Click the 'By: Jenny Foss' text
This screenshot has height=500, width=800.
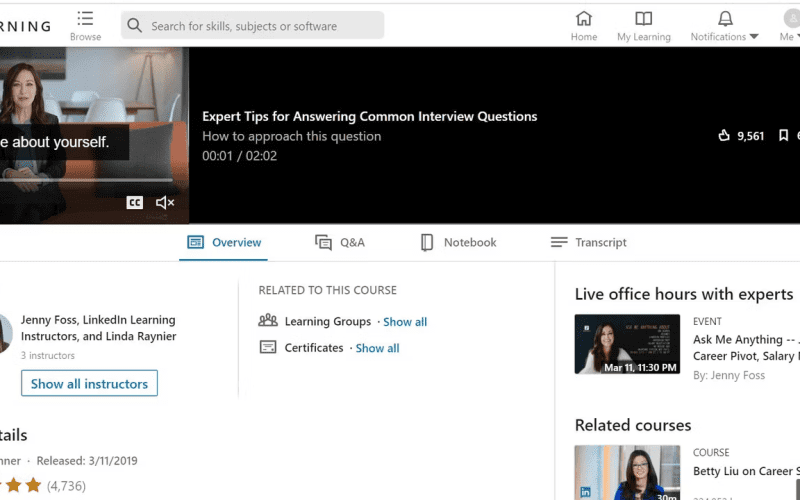tap(729, 375)
